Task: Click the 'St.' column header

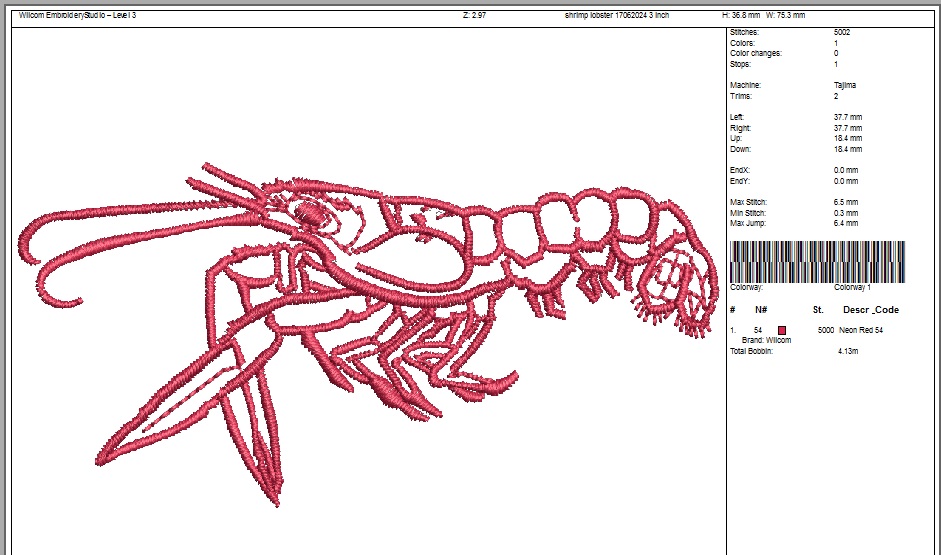Action: click(818, 310)
